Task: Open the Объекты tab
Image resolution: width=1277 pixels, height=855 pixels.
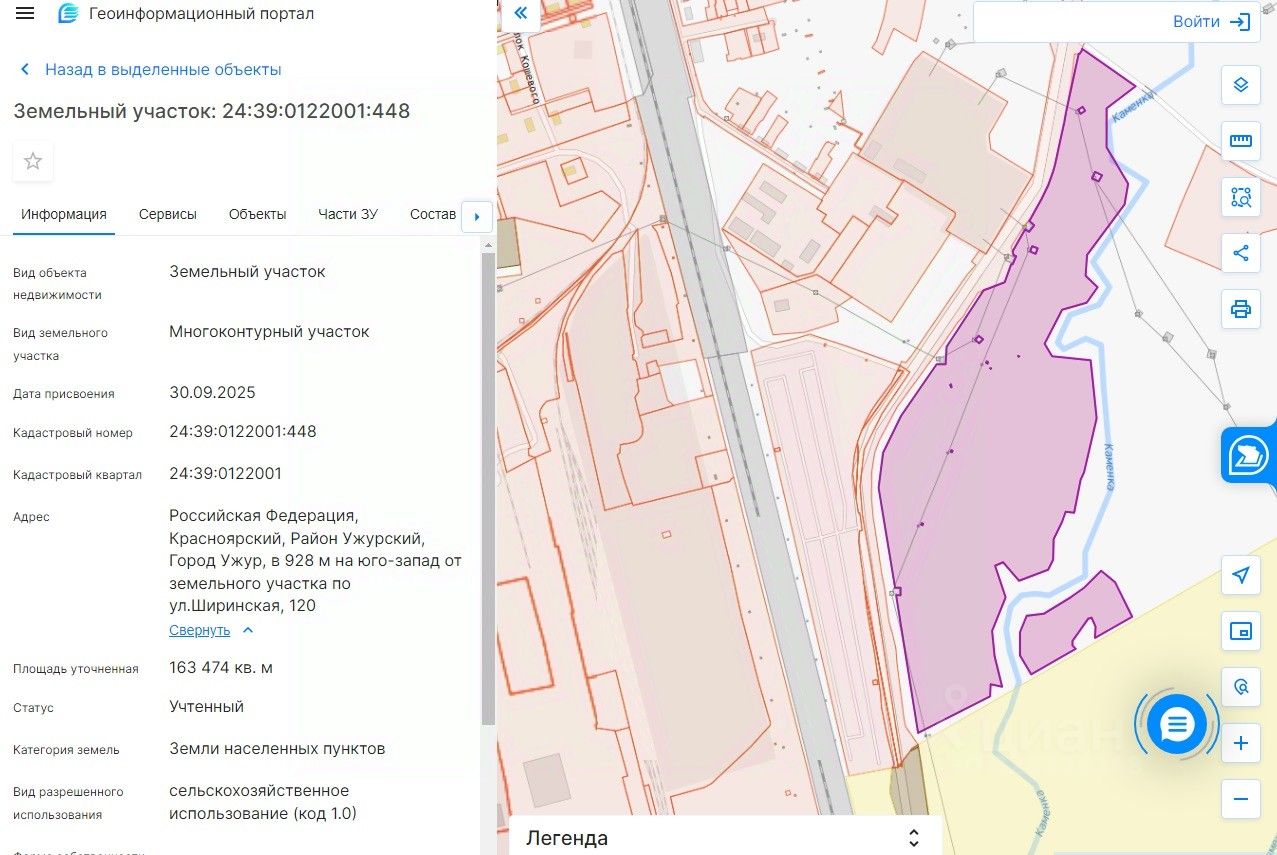Action: (x=257, y=214)
